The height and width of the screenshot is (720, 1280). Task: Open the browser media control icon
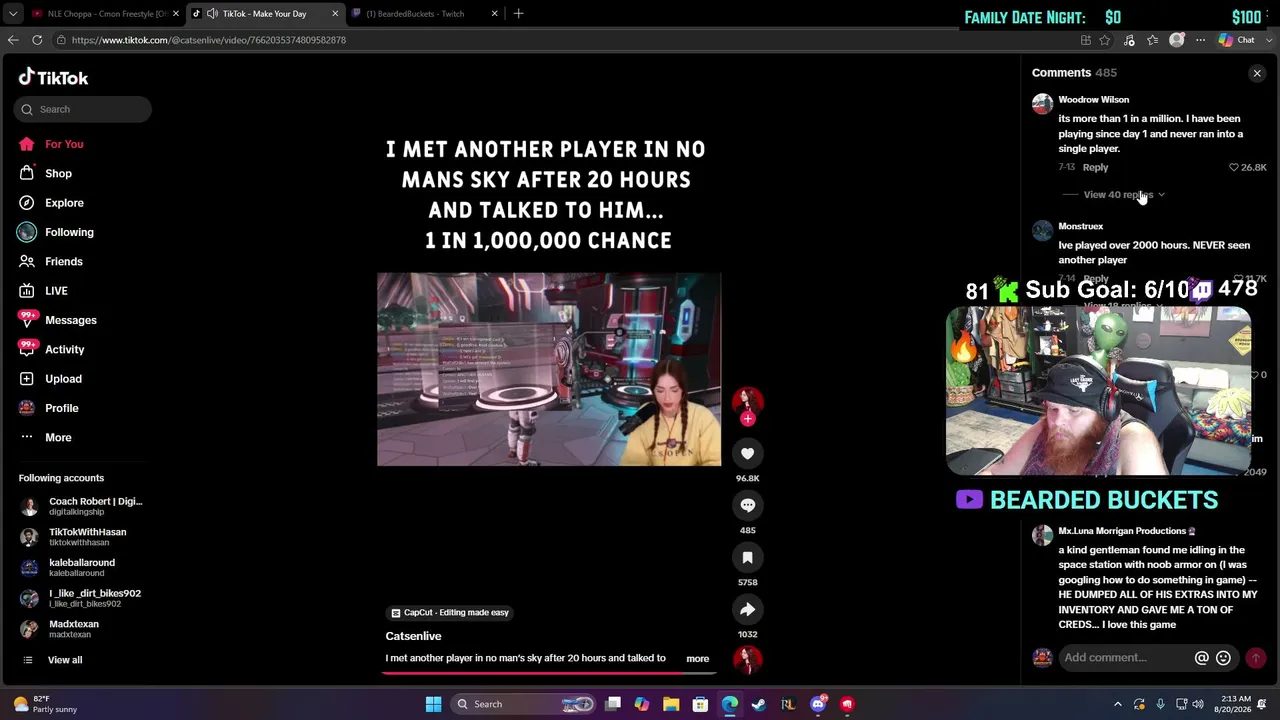tap(1129, 40)
